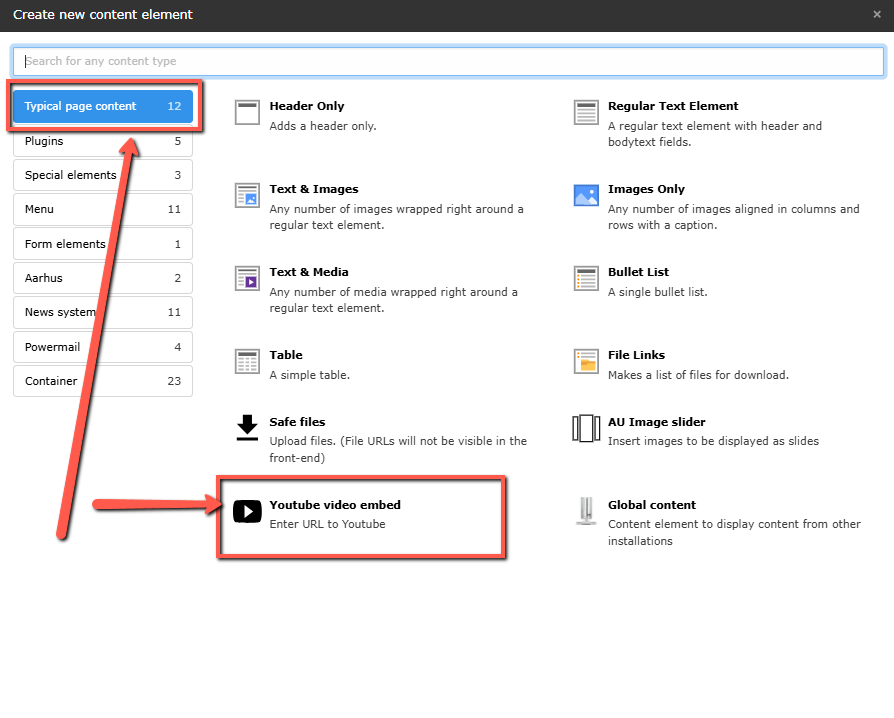
Task: Click the Bullet List icon
Action: tap(586, 278)
